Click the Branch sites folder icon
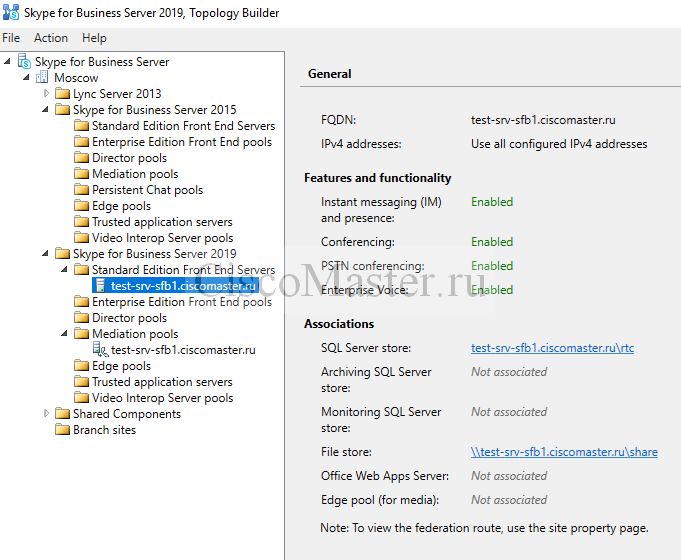This screenshot has width=681, height=560. [x=63, y=429]
